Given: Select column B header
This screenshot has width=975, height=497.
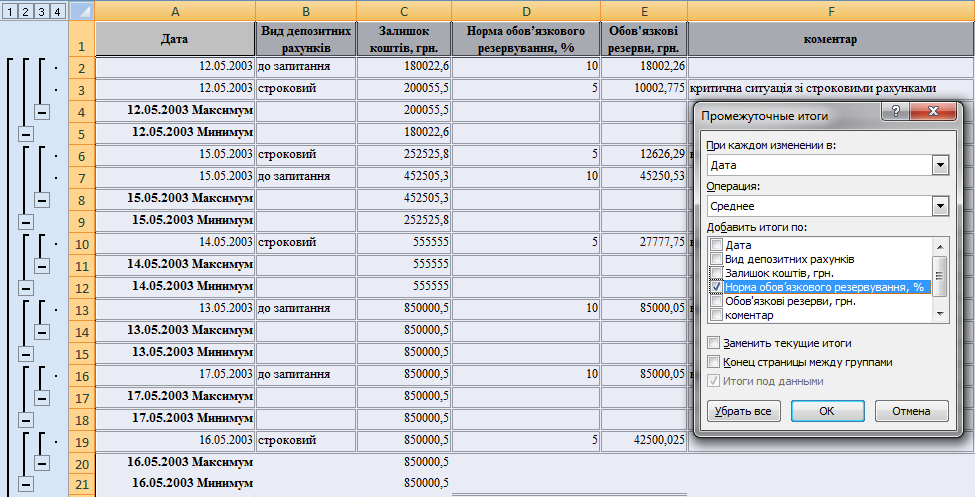Looking at the screenshot, I should [x=306, y=11].
